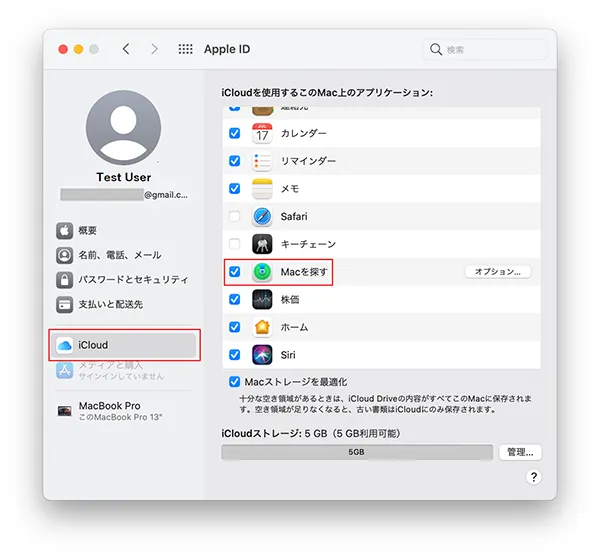The width and height of the screenshot is (600, 557).
Task: Open the 管理... storage button
Action: 520,452
